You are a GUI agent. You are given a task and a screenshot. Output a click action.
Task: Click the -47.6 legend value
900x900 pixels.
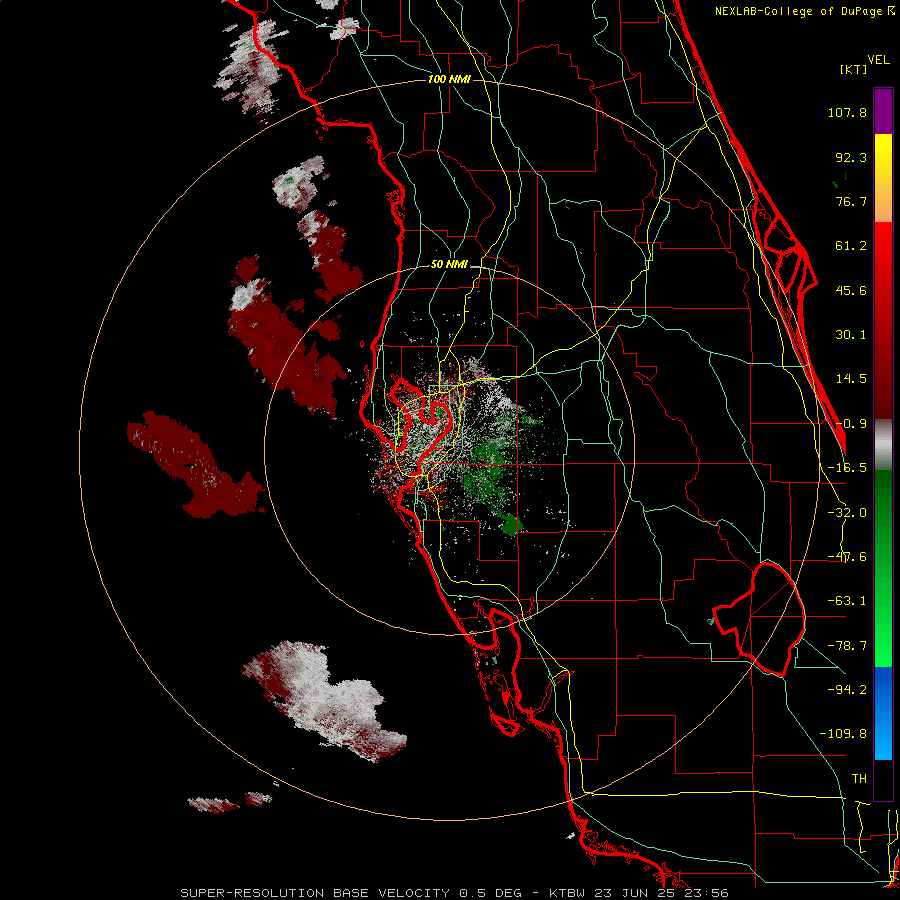pyautogui.click(x=847, y=557)
